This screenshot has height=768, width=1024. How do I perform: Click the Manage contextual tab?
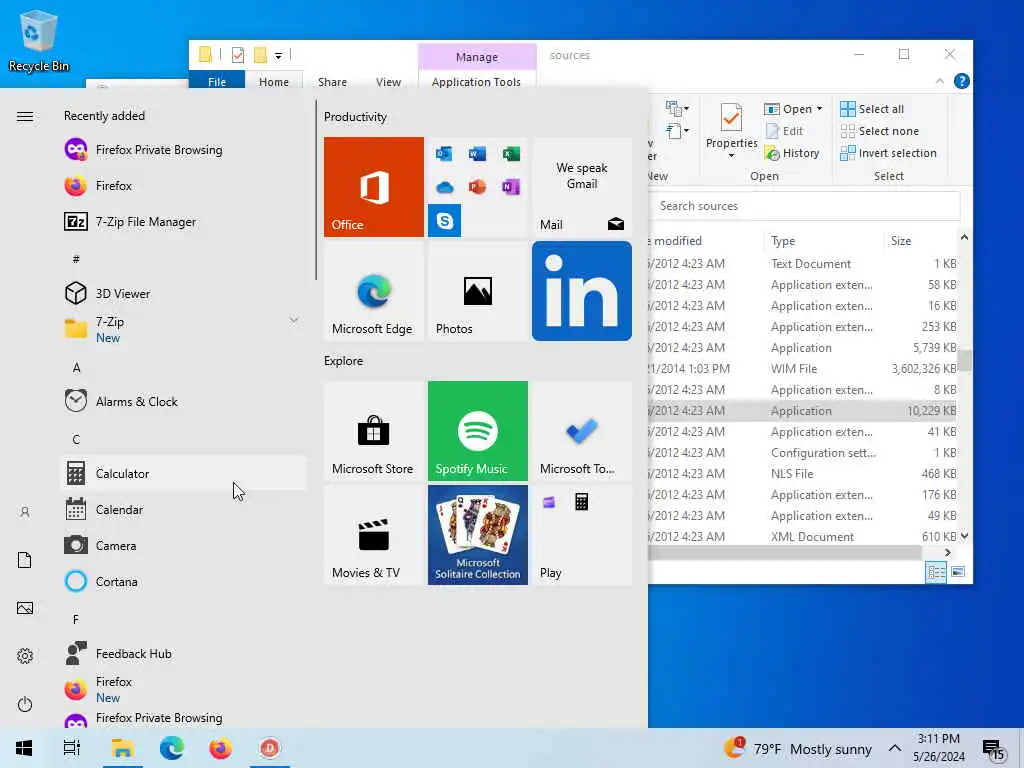(477, 57)
